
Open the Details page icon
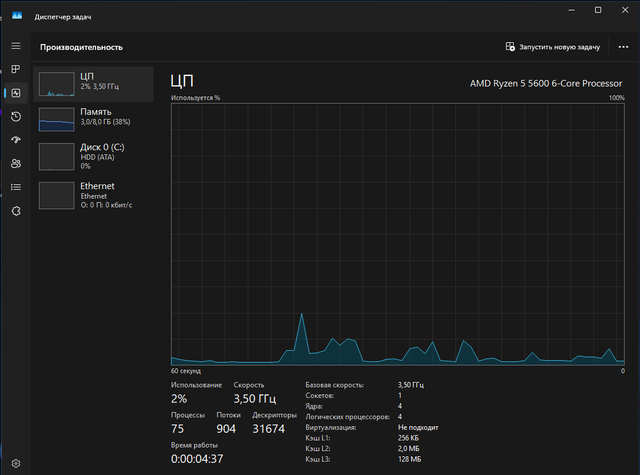click(x=16, y=187)
